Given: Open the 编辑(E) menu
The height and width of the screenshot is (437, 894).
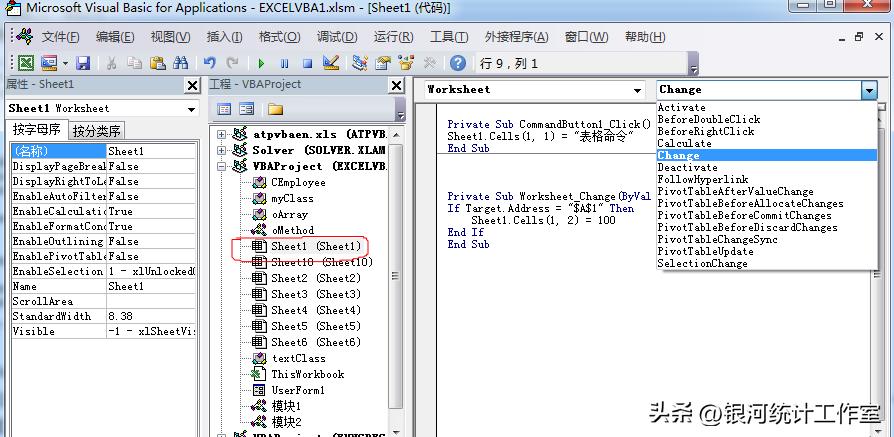Looking at the screenshot, I should (115, 37).
